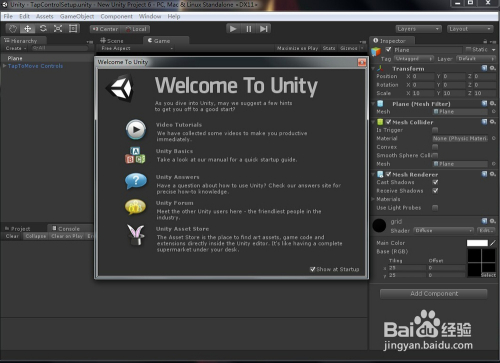Expand the TapToMove Controls hierarchy item
Image resolution: width=500 pixels, height=363 pixels.
(x=4, y=66)
